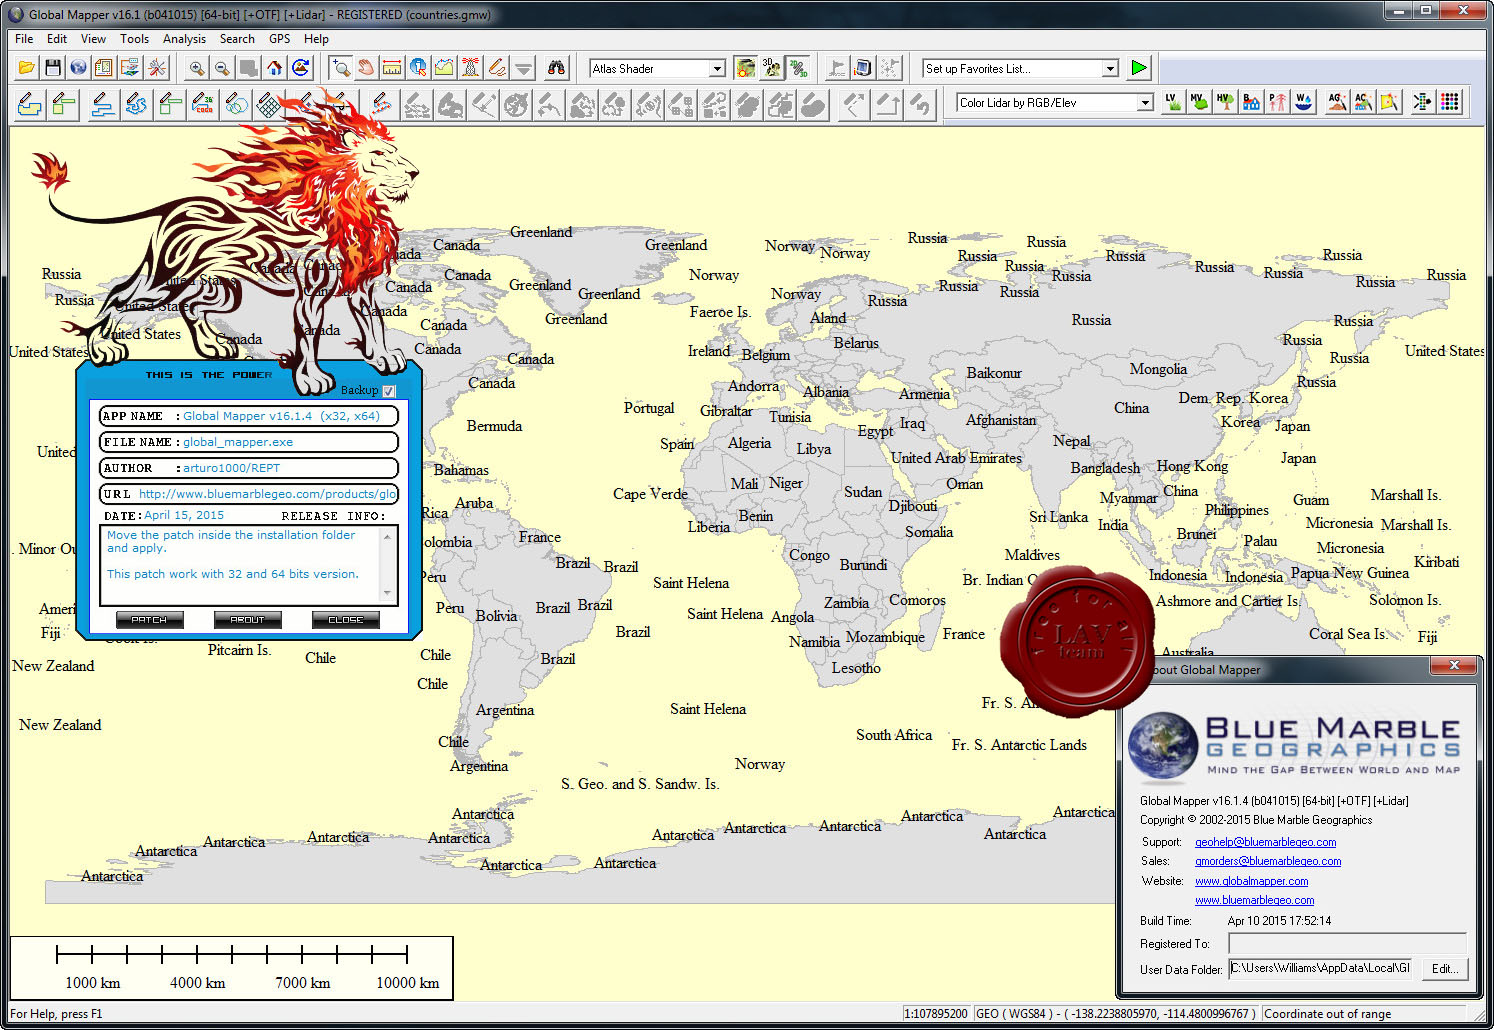Open Search with the binoculars icon

557,68
